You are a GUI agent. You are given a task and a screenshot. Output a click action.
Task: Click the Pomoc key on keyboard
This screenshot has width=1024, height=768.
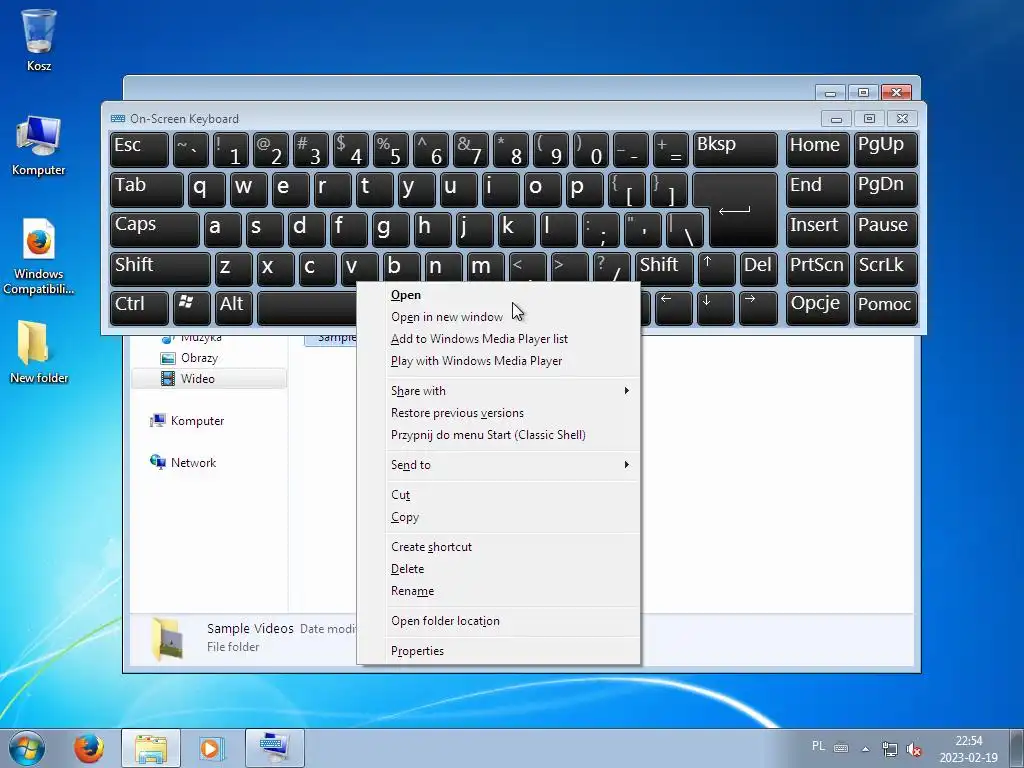[886, 308]
